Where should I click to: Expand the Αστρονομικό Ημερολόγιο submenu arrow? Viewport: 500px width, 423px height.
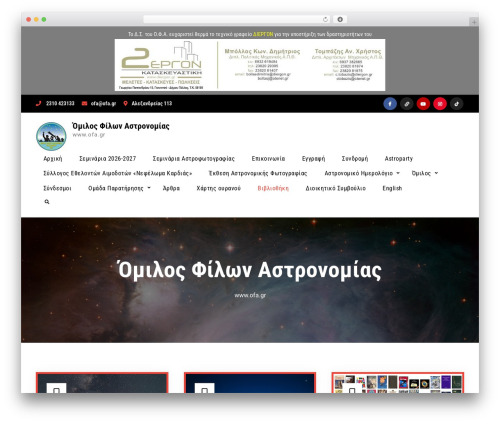click(x=398, y=173)
